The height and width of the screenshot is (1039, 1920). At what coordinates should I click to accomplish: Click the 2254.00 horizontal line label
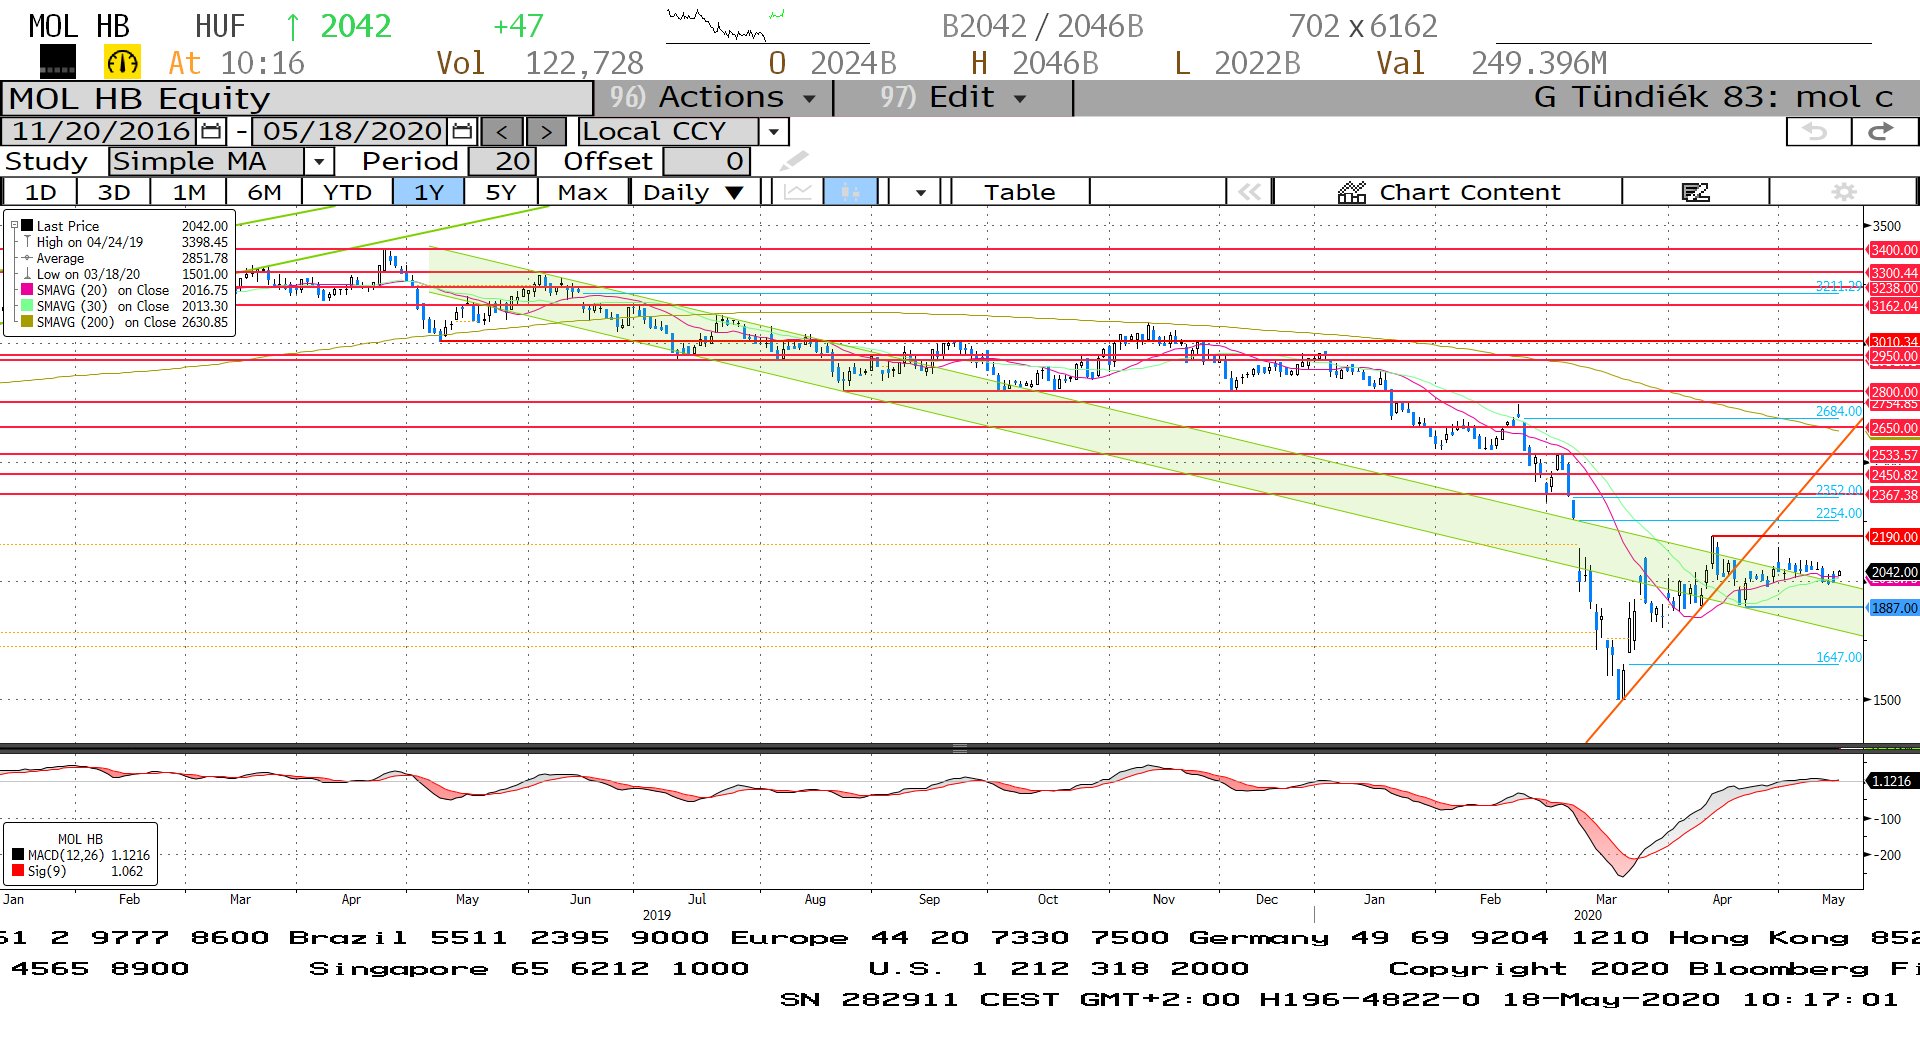pos(1839,513)
